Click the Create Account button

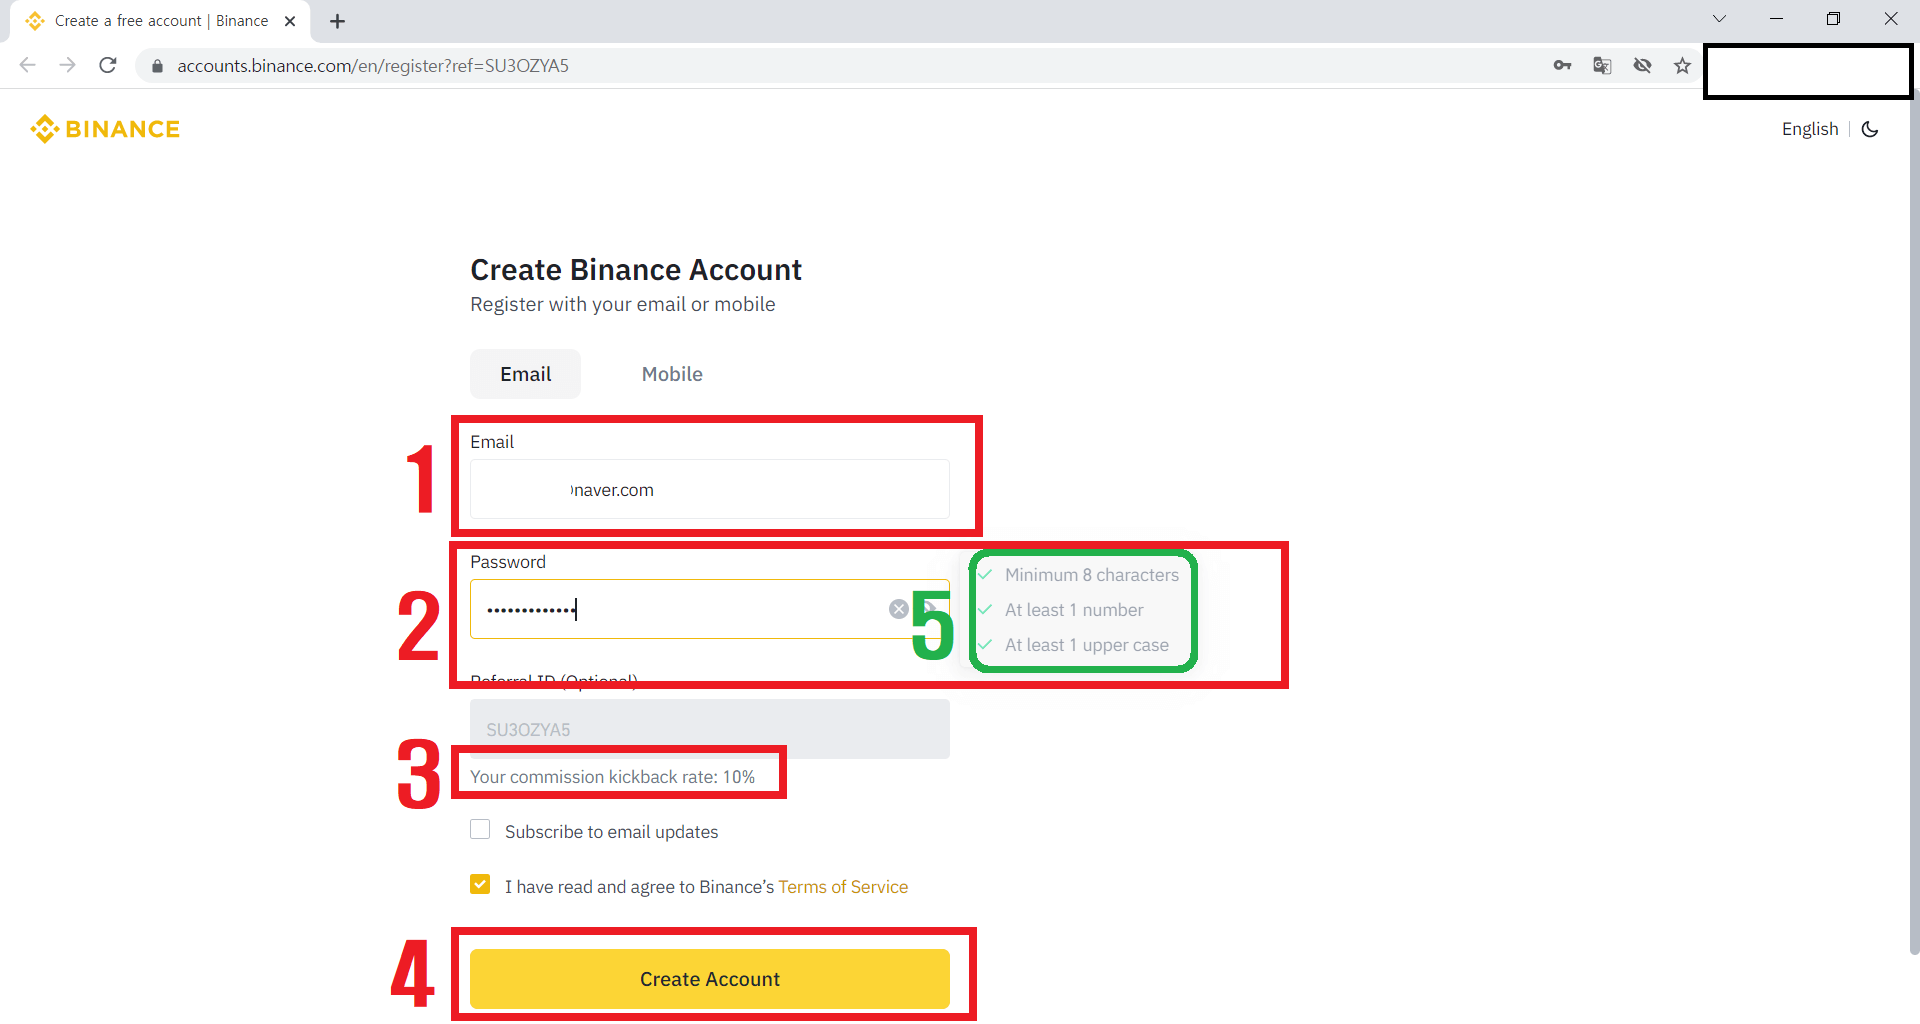click(710, 979)
